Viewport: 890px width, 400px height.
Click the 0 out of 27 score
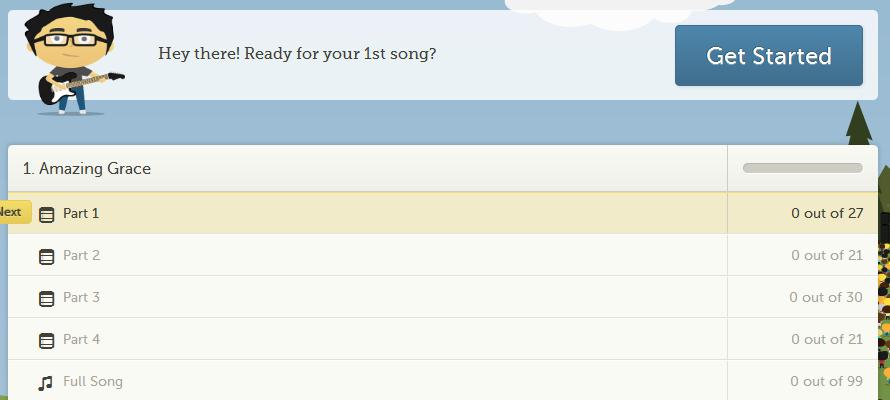827,213
